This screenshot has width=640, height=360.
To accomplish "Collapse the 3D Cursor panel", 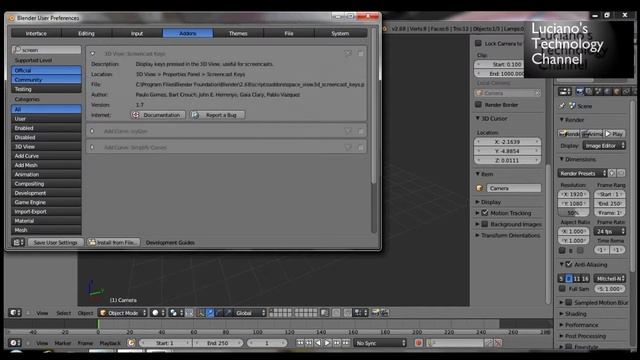I will point(491,118).
